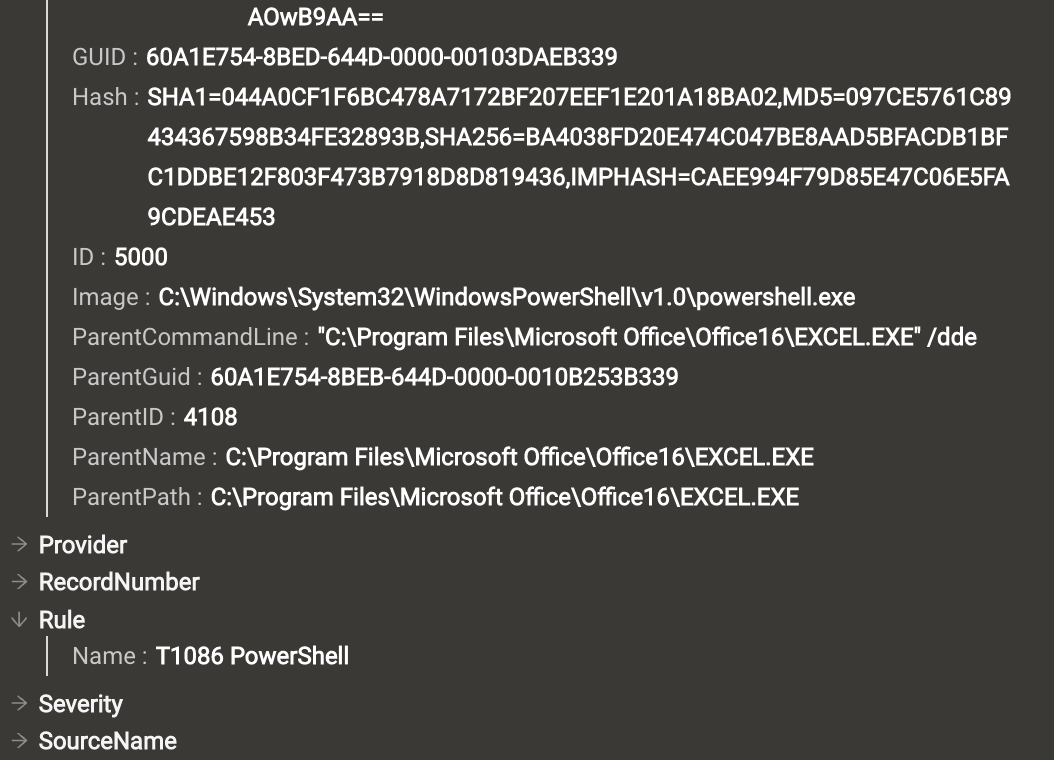The image size is (1054, 760).
Task: Select the RecordNumber tree label
Action: pos(119,582)
